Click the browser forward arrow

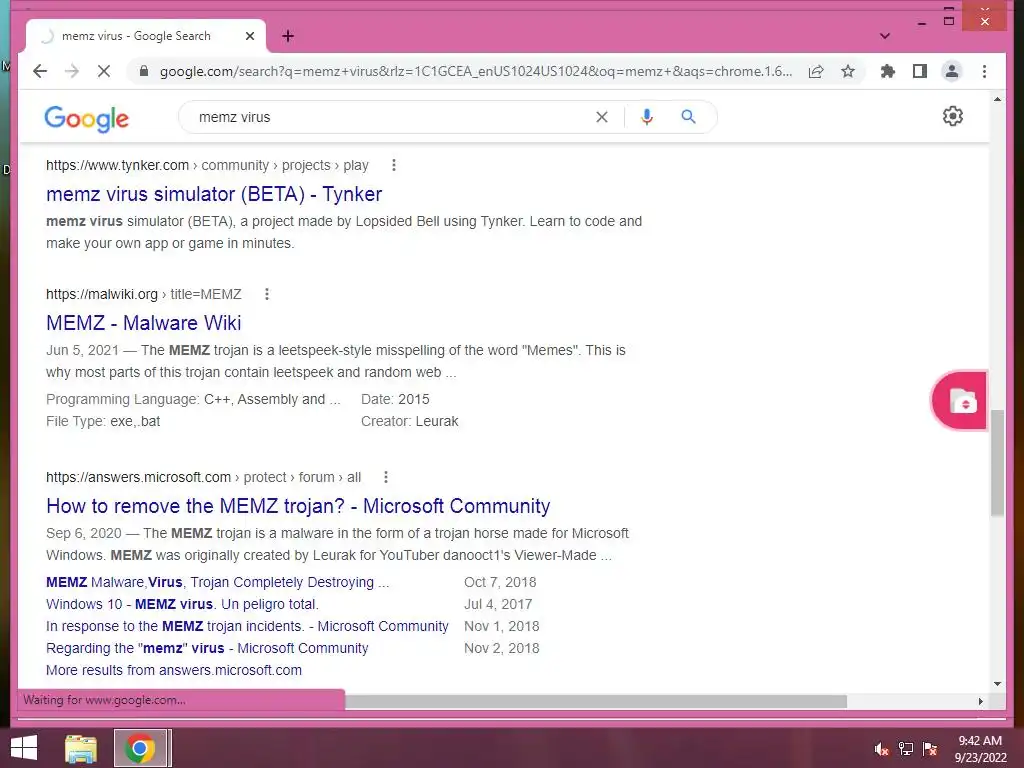point(72,71)
